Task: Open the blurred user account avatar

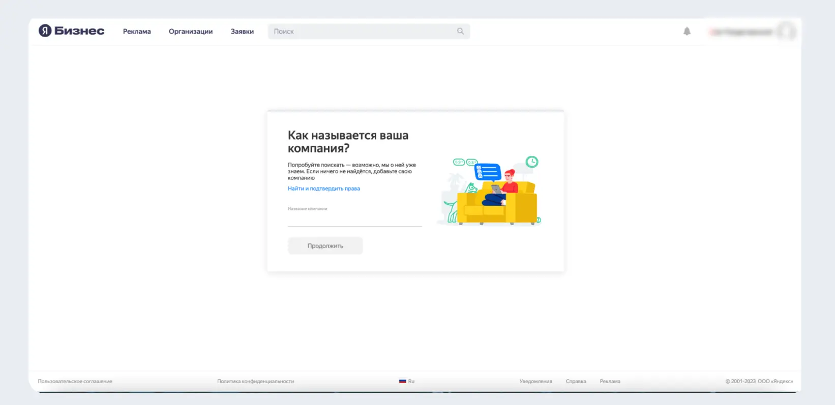Action: point(786,31)
